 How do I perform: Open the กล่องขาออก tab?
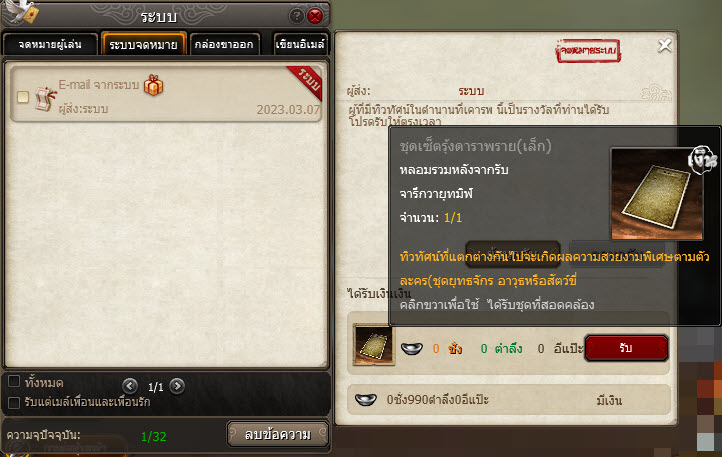[224, 44]
